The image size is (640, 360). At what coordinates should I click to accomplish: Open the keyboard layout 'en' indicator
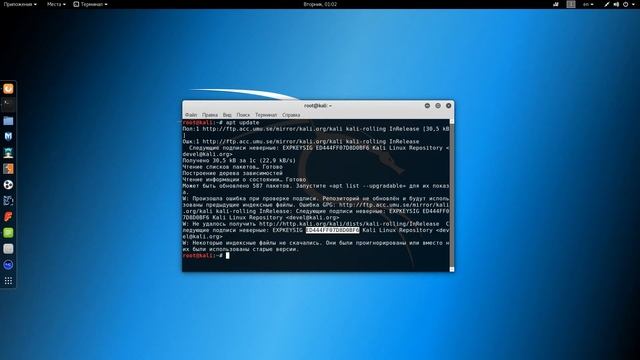[x=588, y=4]
